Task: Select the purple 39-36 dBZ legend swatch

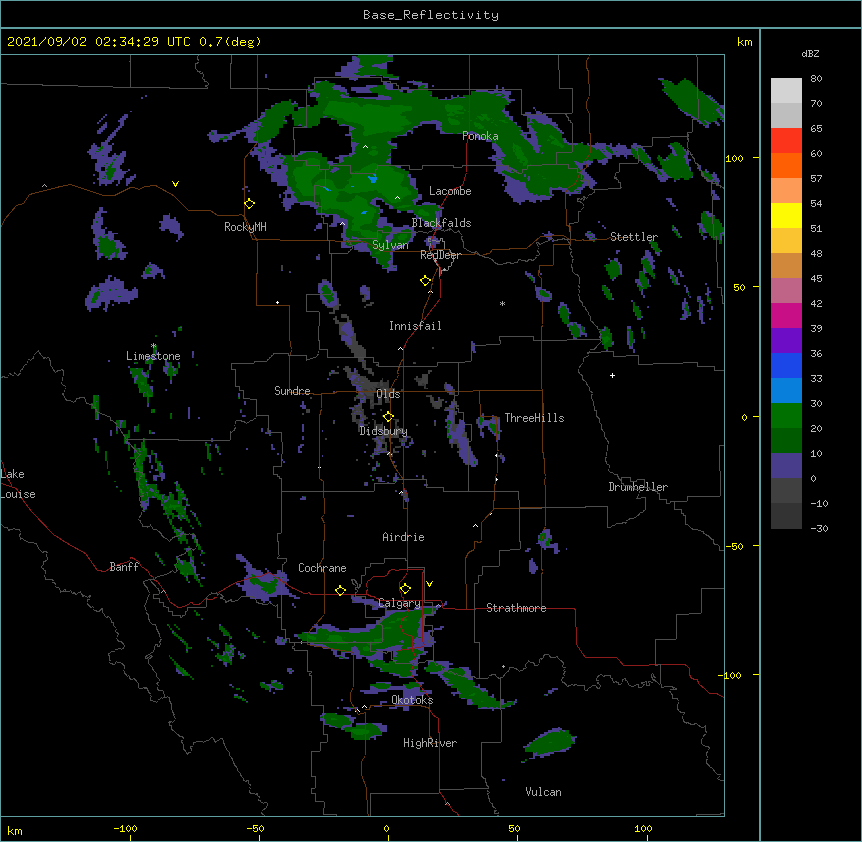Action: coord(786,341)
